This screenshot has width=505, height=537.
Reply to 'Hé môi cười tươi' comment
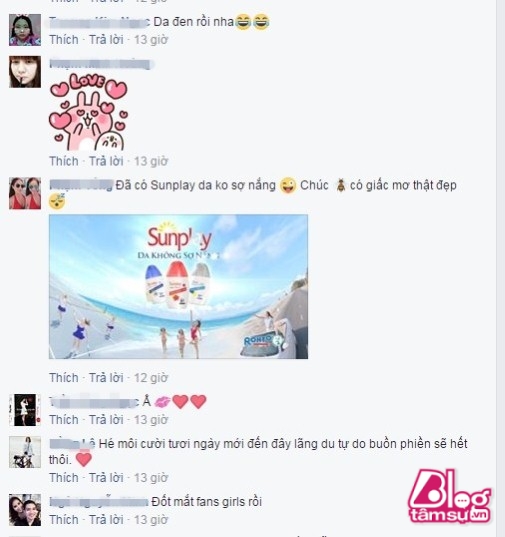pos(106,478)
